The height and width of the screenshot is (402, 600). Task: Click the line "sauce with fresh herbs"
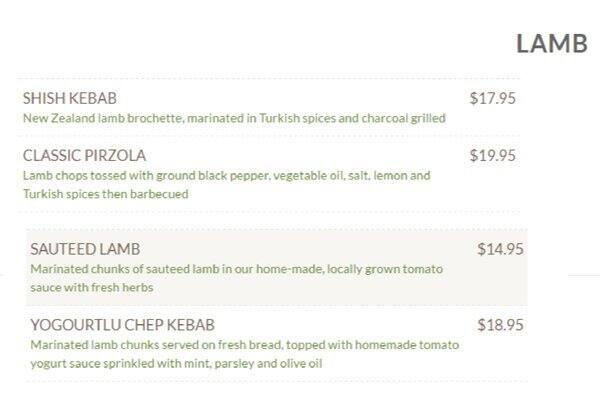(91, 287)
